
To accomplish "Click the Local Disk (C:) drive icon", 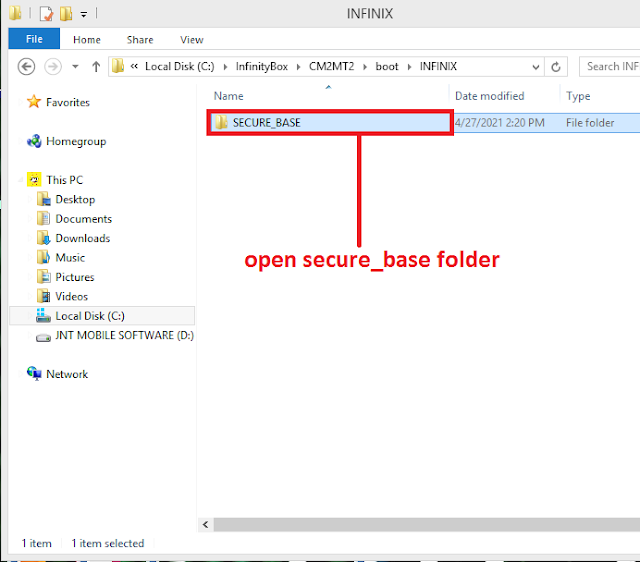I will click(43, 315).
